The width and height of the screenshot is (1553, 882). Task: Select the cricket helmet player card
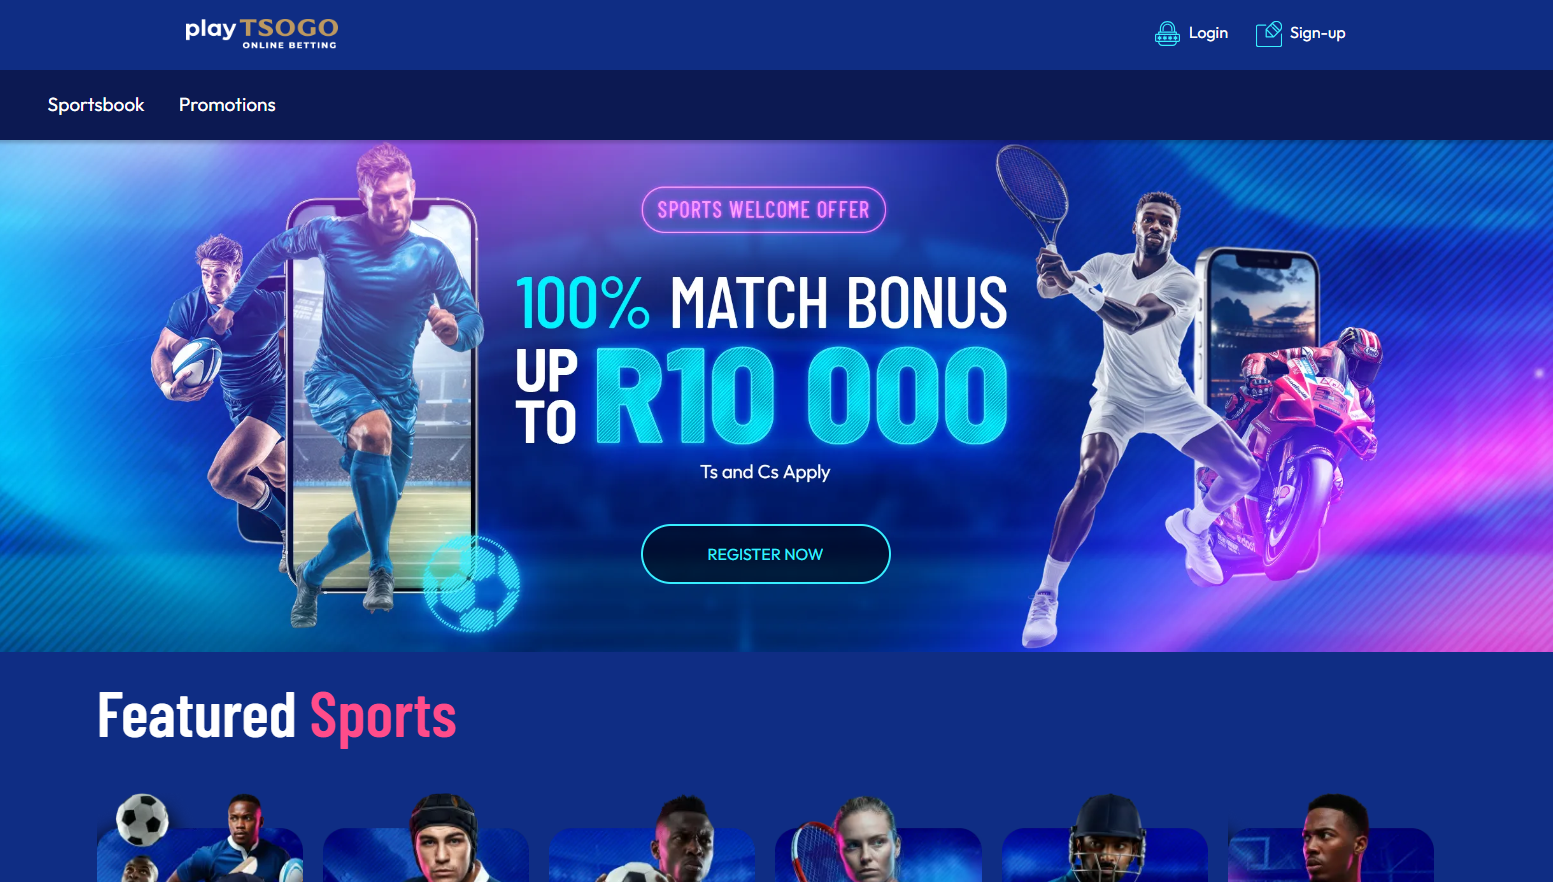[x=1105, y=840]
